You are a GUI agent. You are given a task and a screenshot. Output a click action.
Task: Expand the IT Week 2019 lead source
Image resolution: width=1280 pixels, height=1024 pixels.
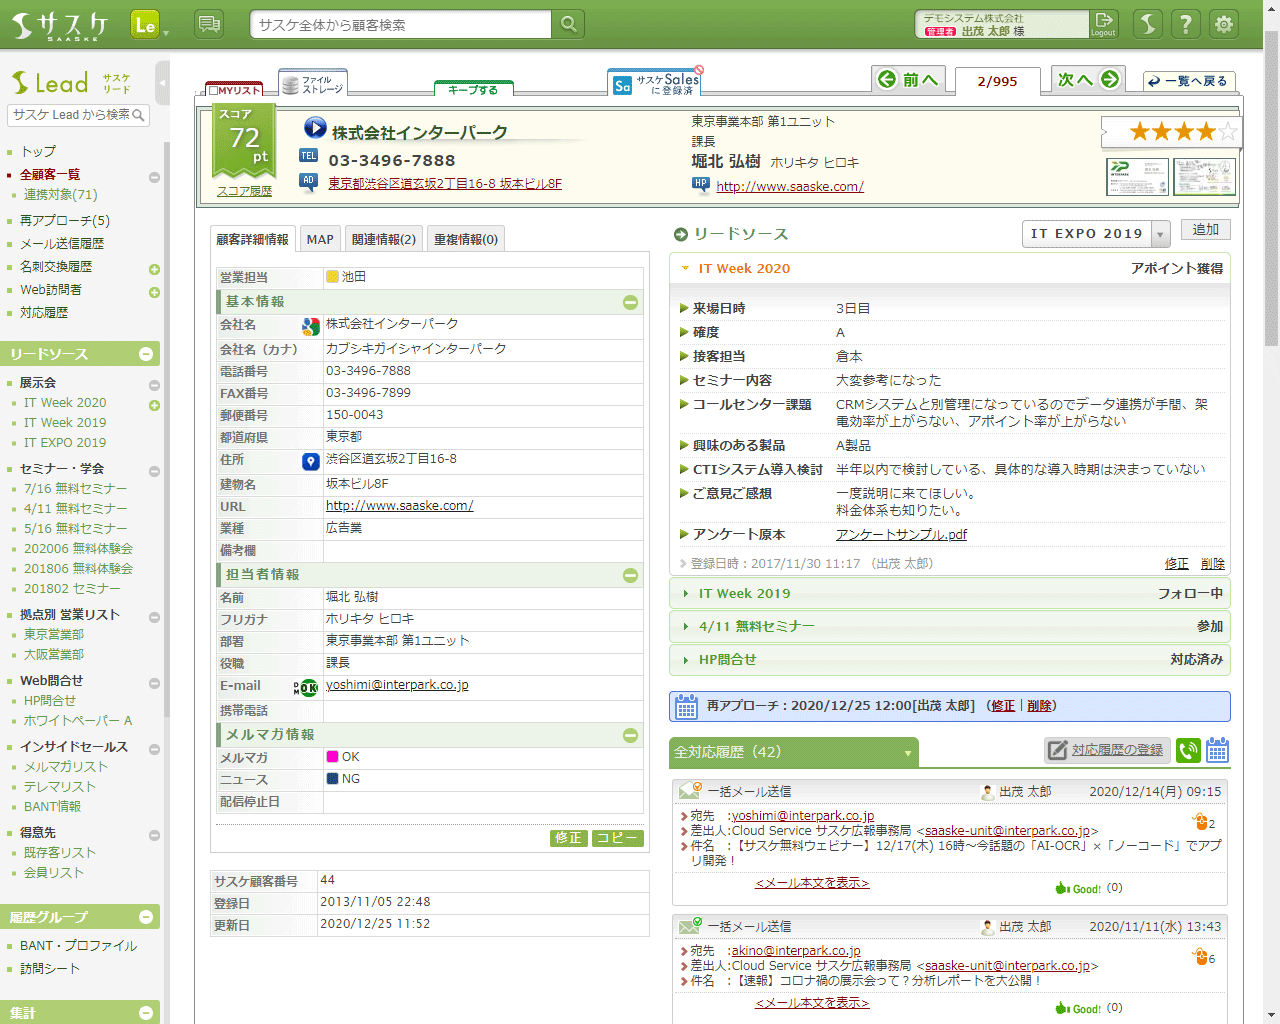[685, 594]
